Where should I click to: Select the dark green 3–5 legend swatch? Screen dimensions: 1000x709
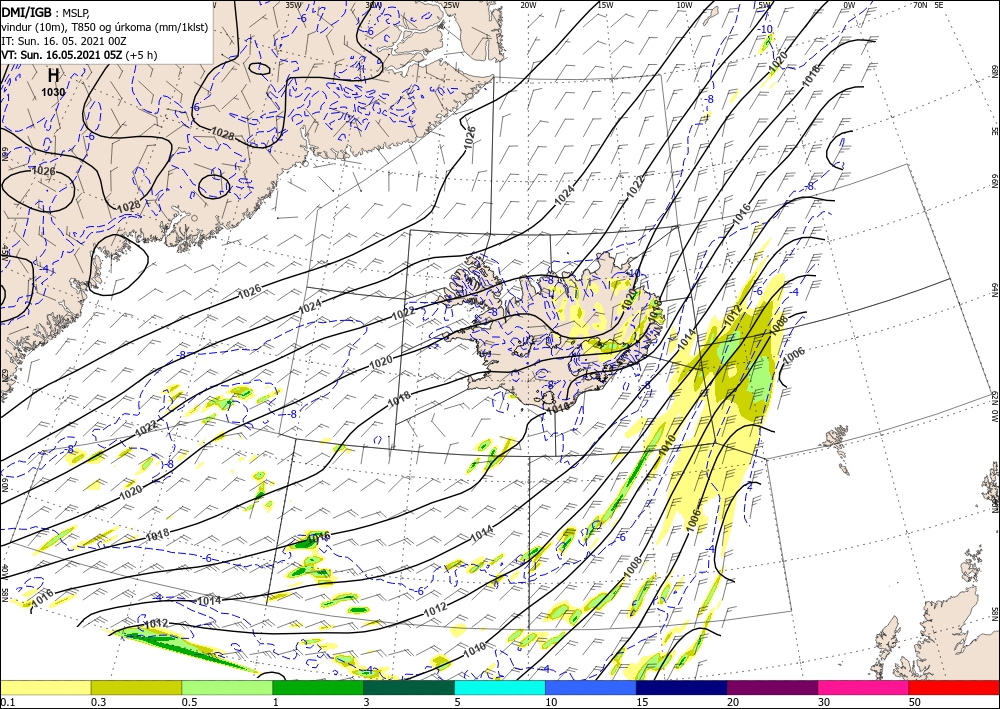click(x=409, y=687)
